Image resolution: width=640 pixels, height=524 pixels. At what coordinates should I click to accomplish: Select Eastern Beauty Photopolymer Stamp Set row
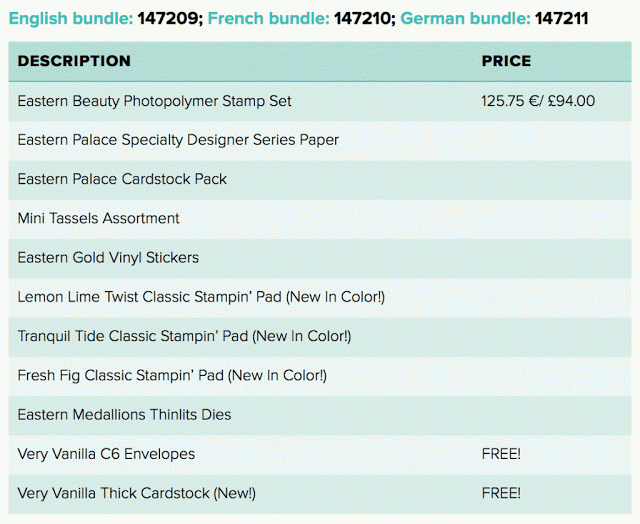154,101
